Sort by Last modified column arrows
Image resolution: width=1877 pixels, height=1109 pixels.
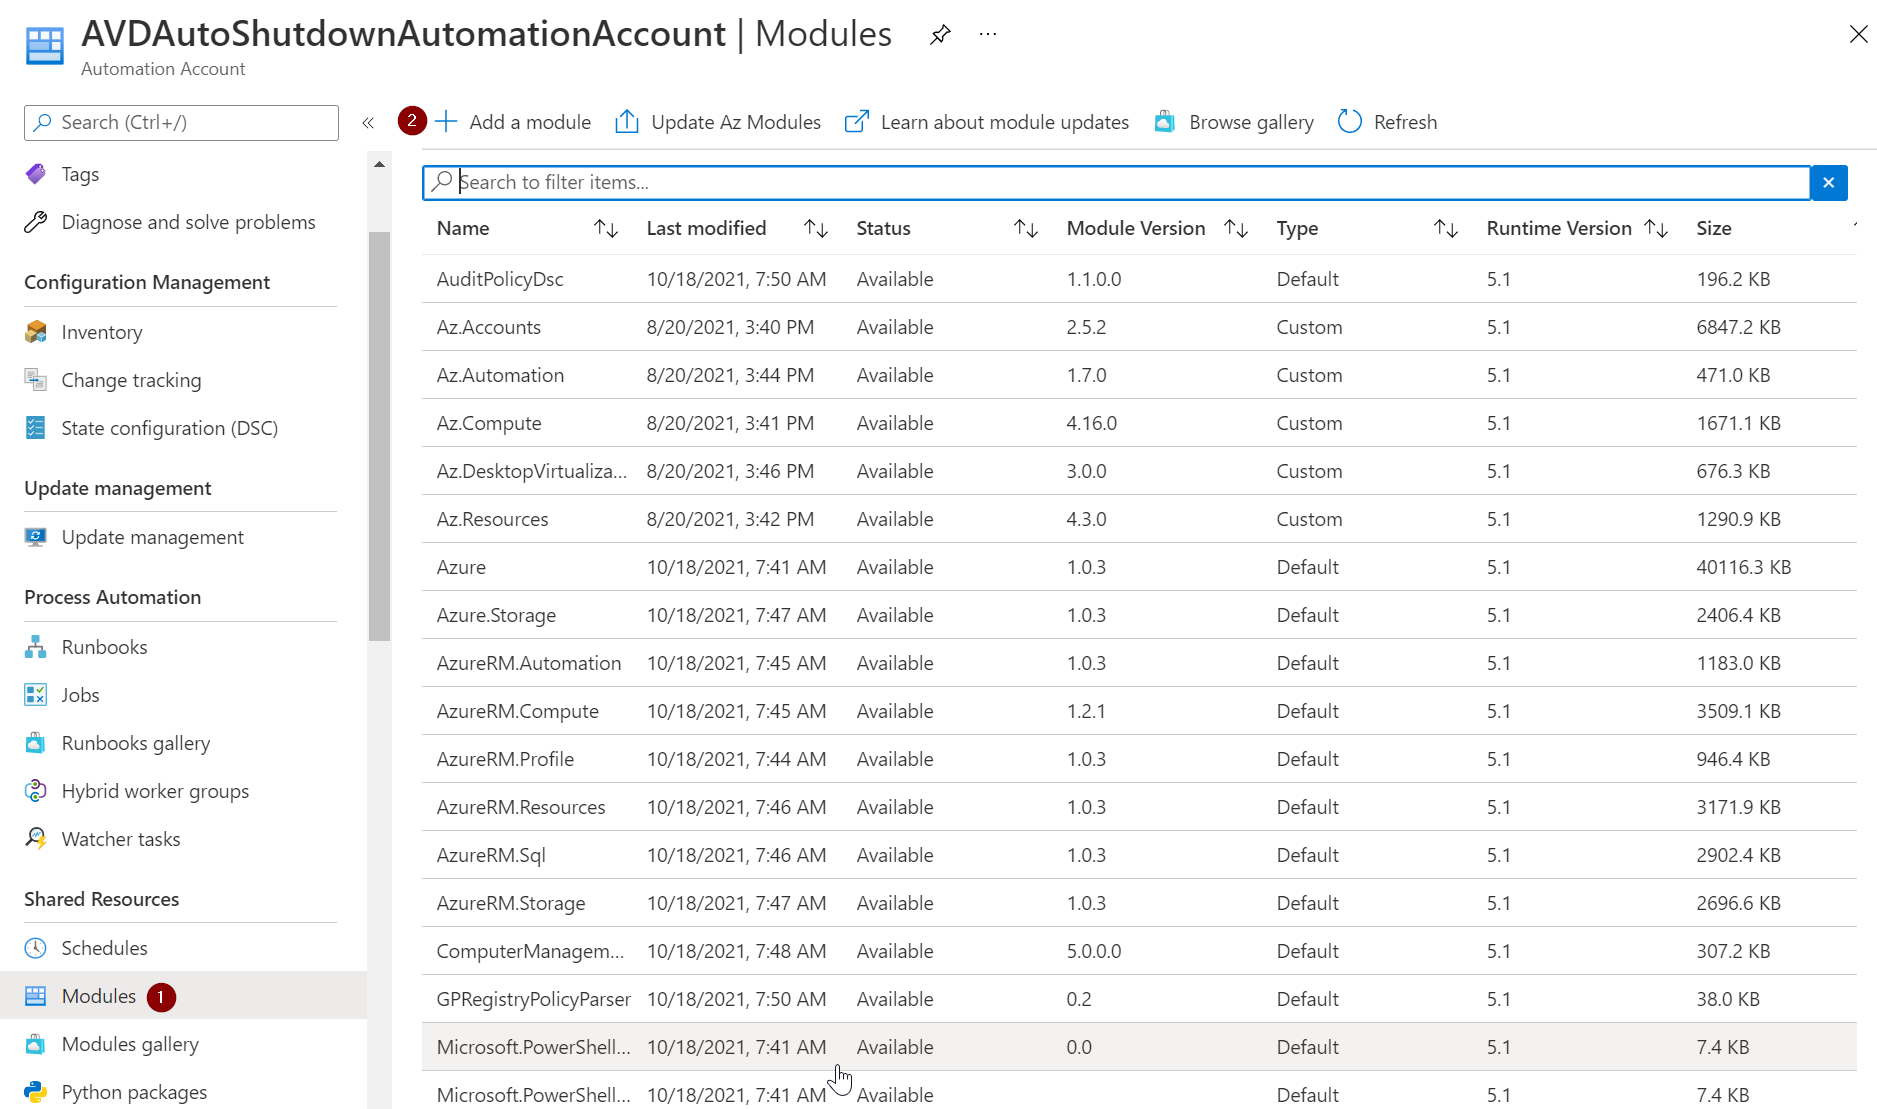coord(816,229)
